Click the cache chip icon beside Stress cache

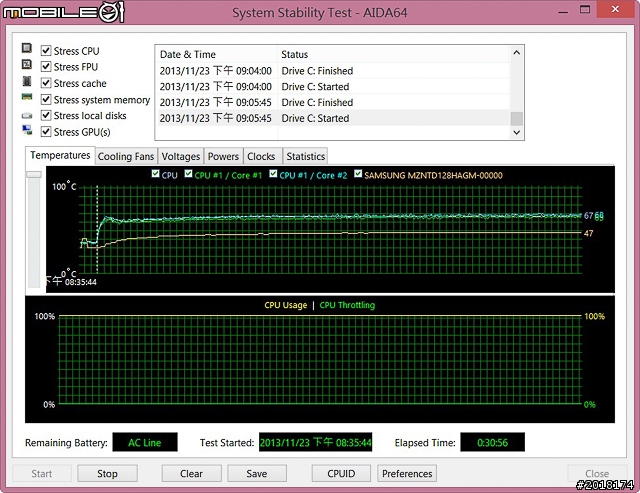coord(27,81)
